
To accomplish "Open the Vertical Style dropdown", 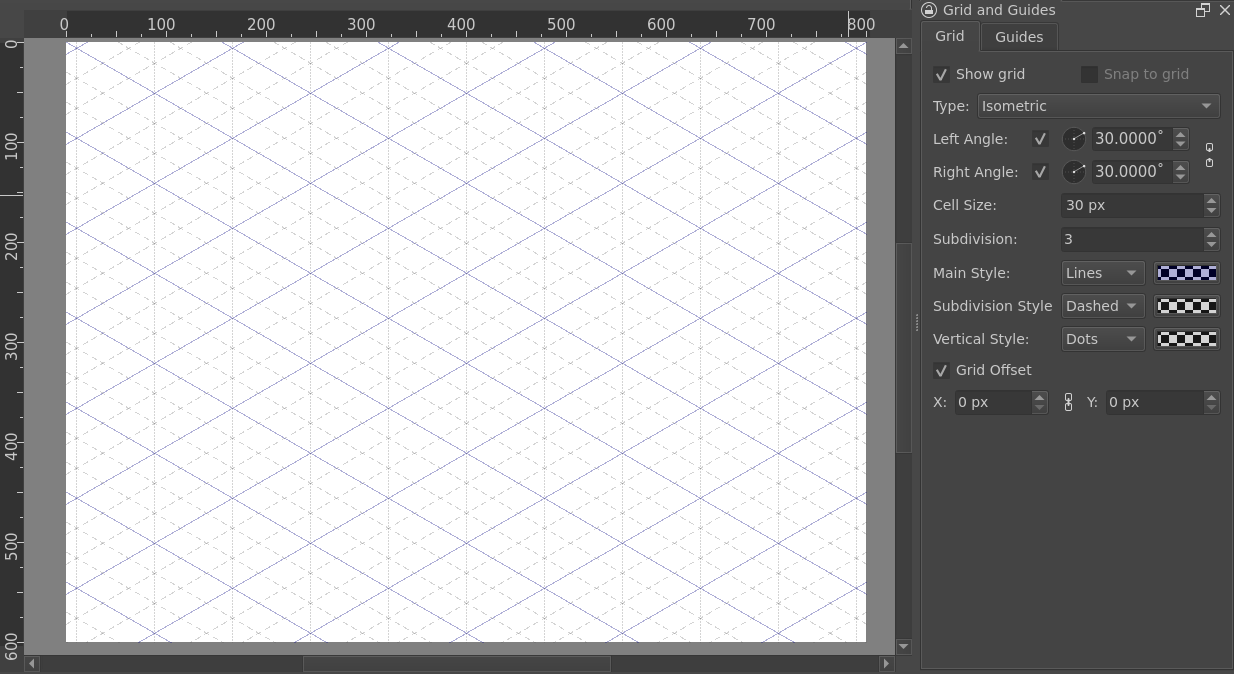I will pos(1102,339).
